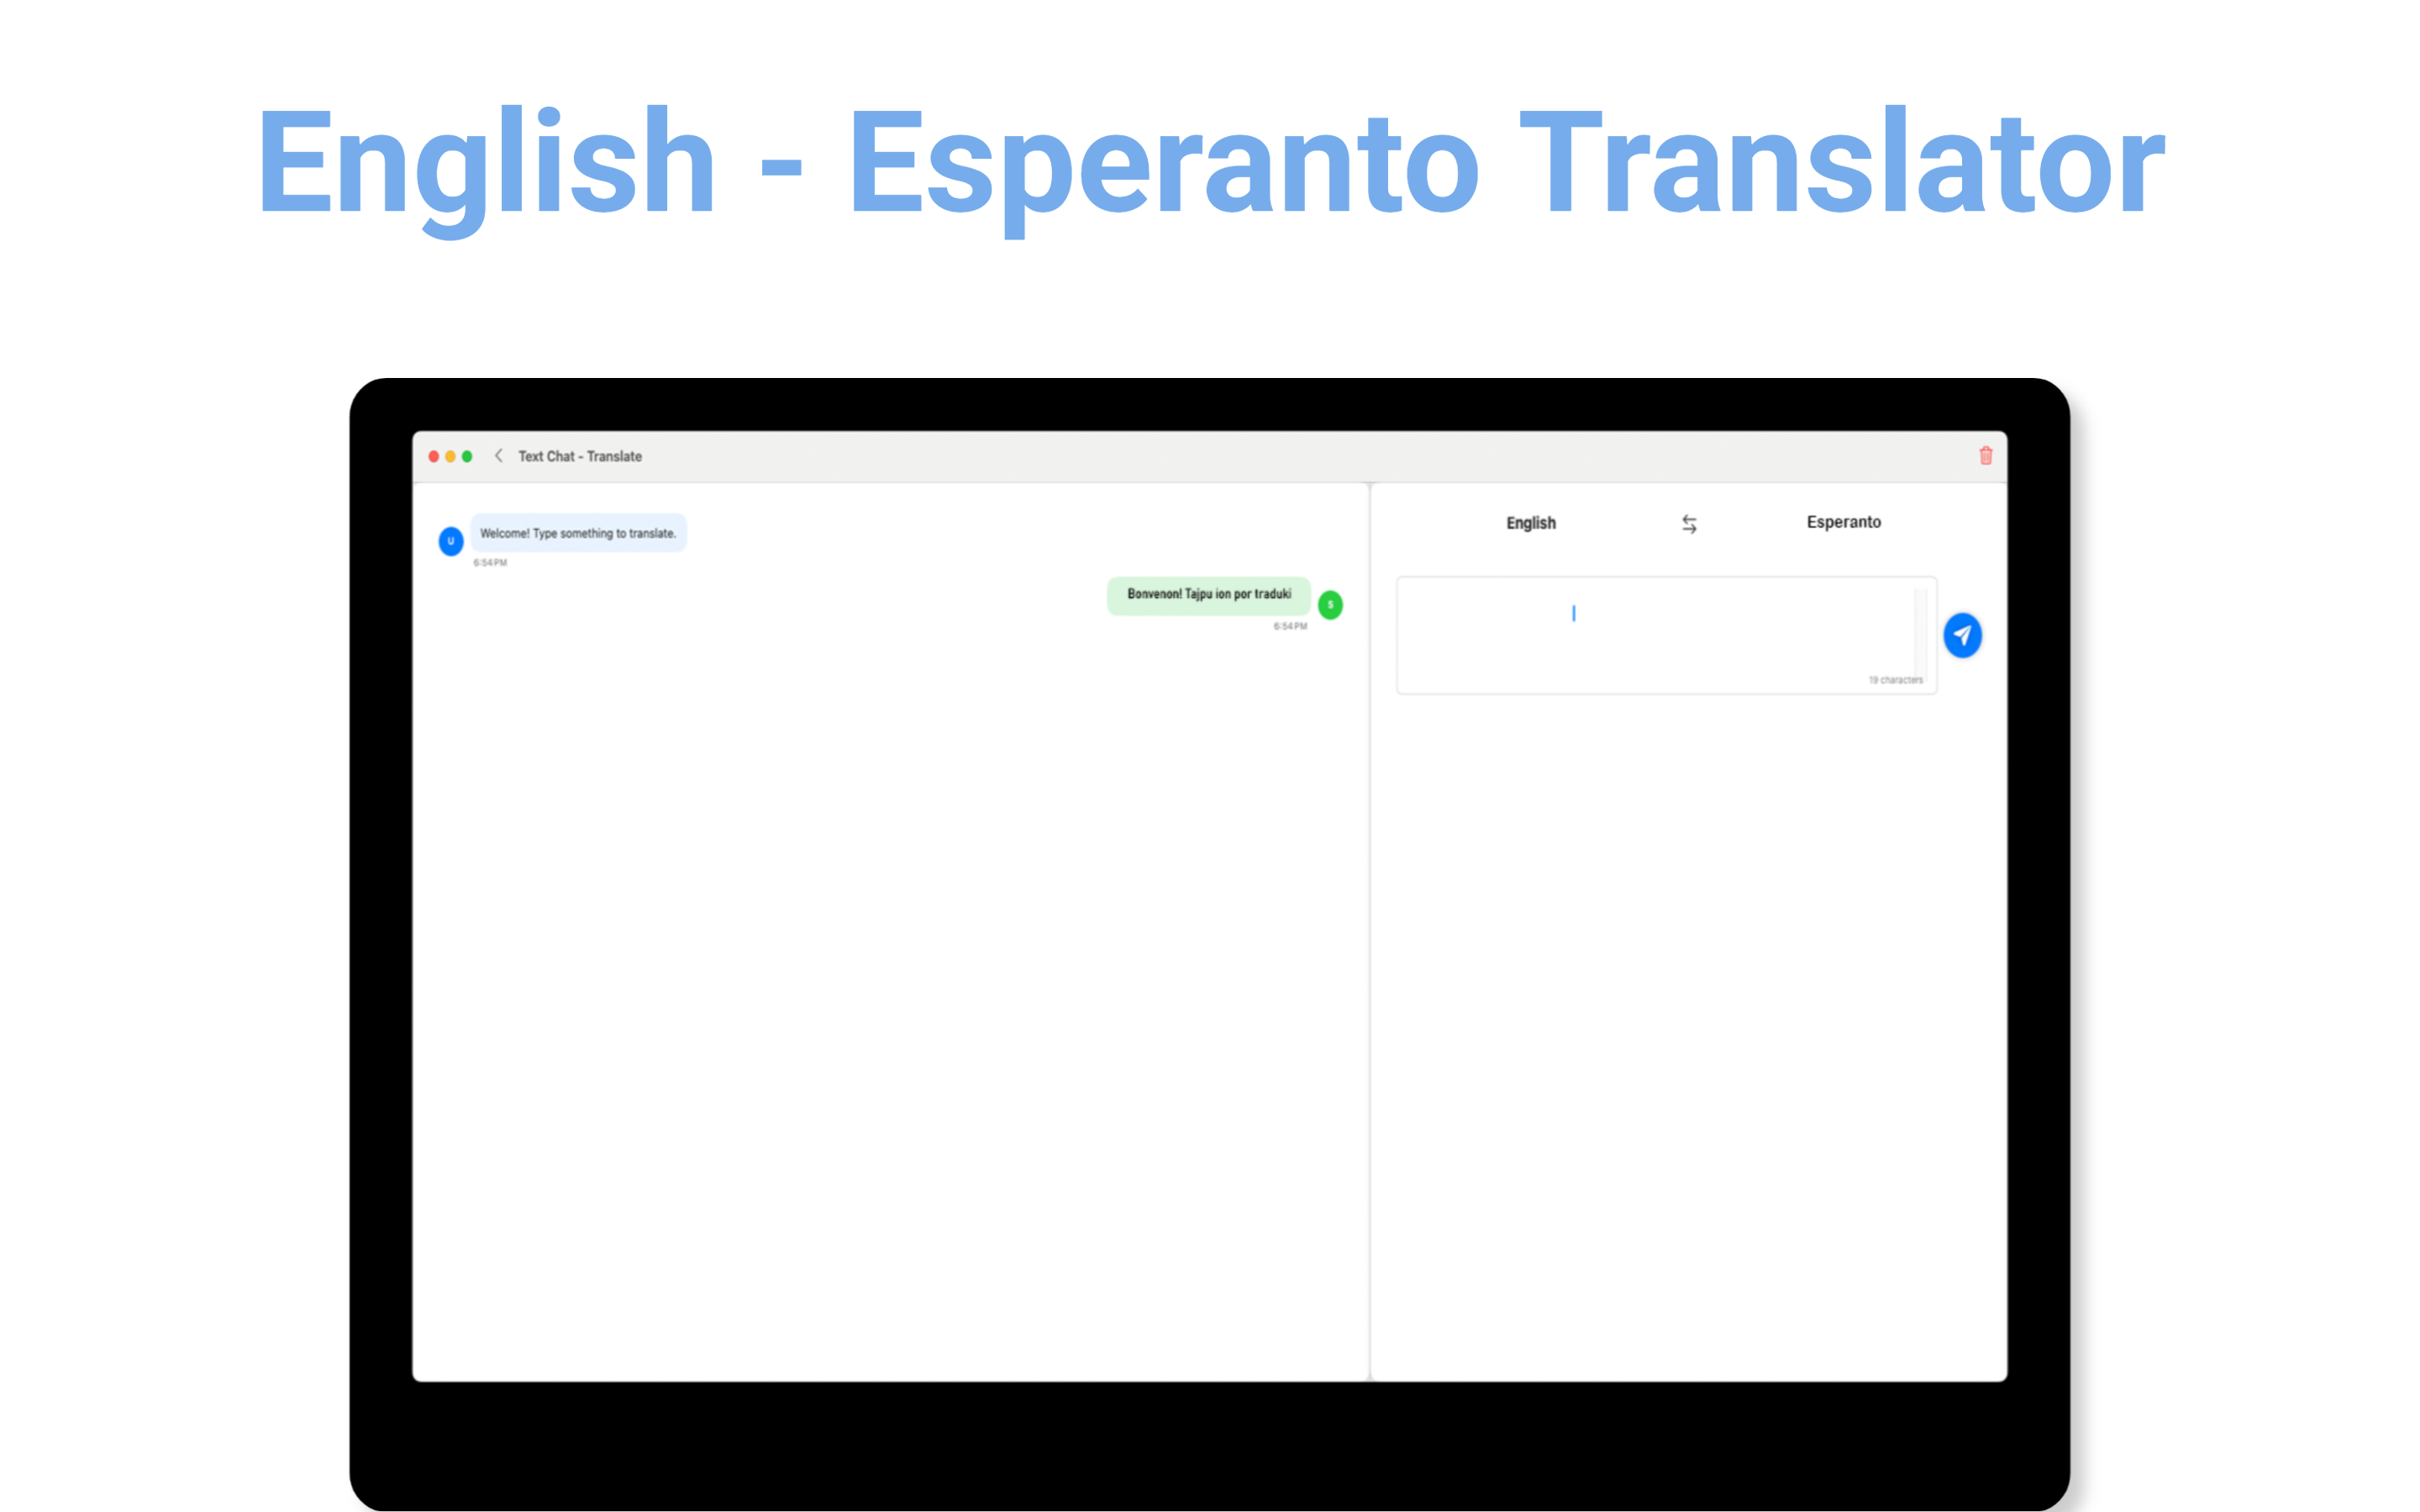Select the English source language

click(1531, 523)
